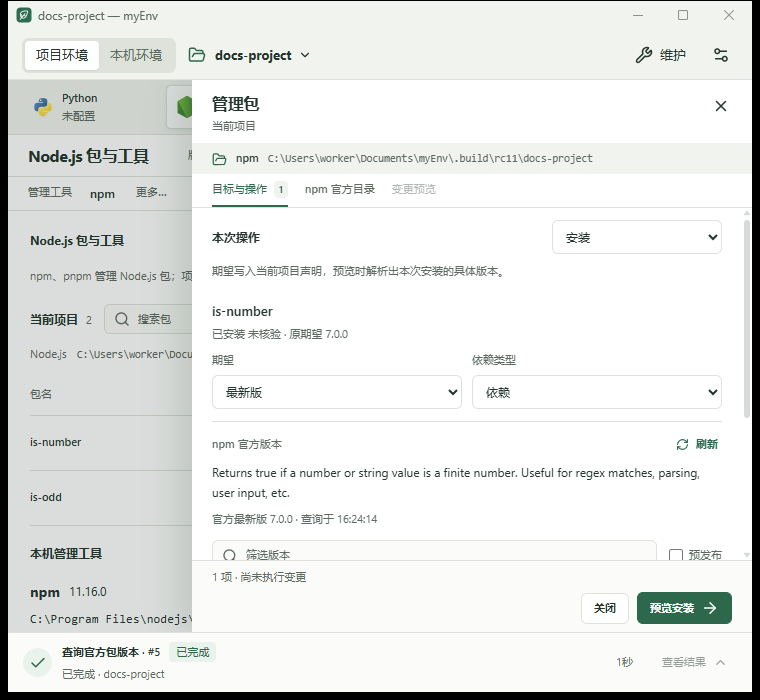Click the 搜索包 magnifier icon
760x700 pixels.
(122, 319)
